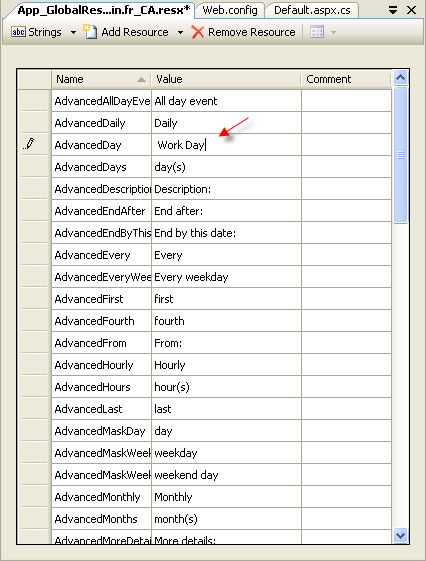Click the Strings category icon
Screen dimensions: 426x561
point(18,32)
